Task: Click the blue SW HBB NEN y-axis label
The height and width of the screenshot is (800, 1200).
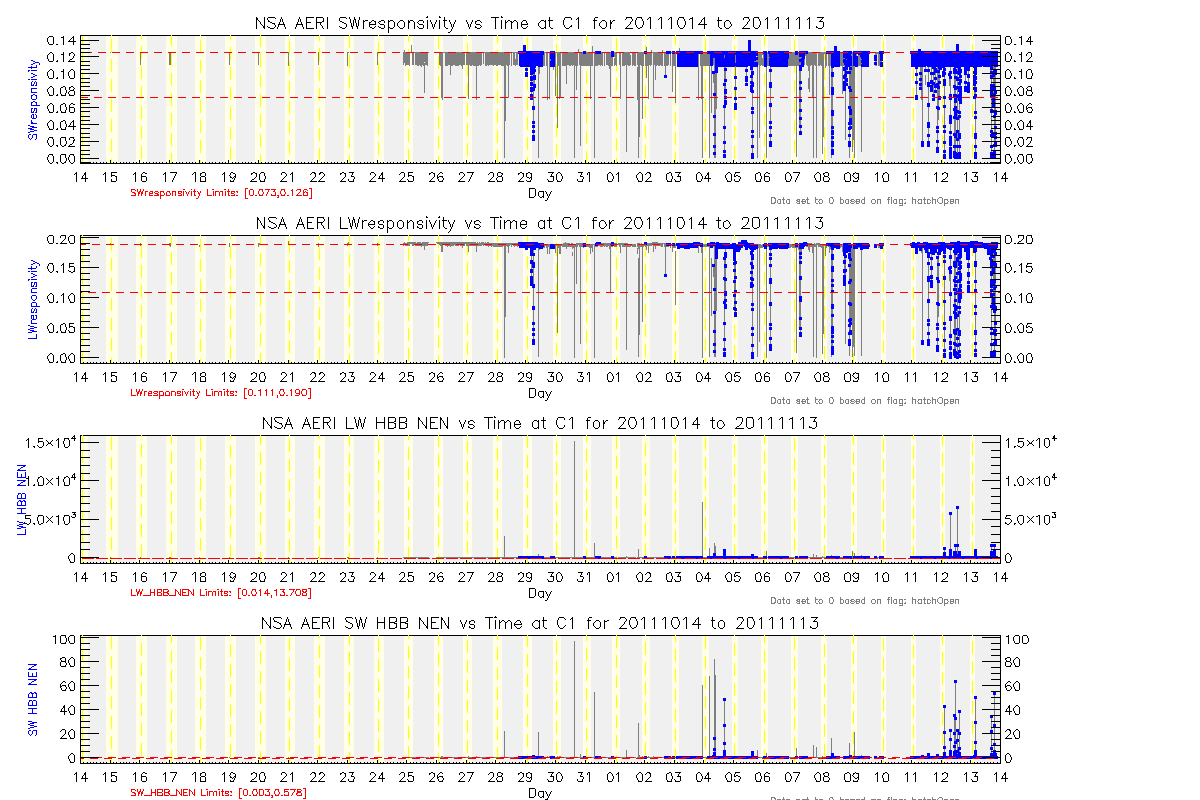Action: [x=33, y=698]
